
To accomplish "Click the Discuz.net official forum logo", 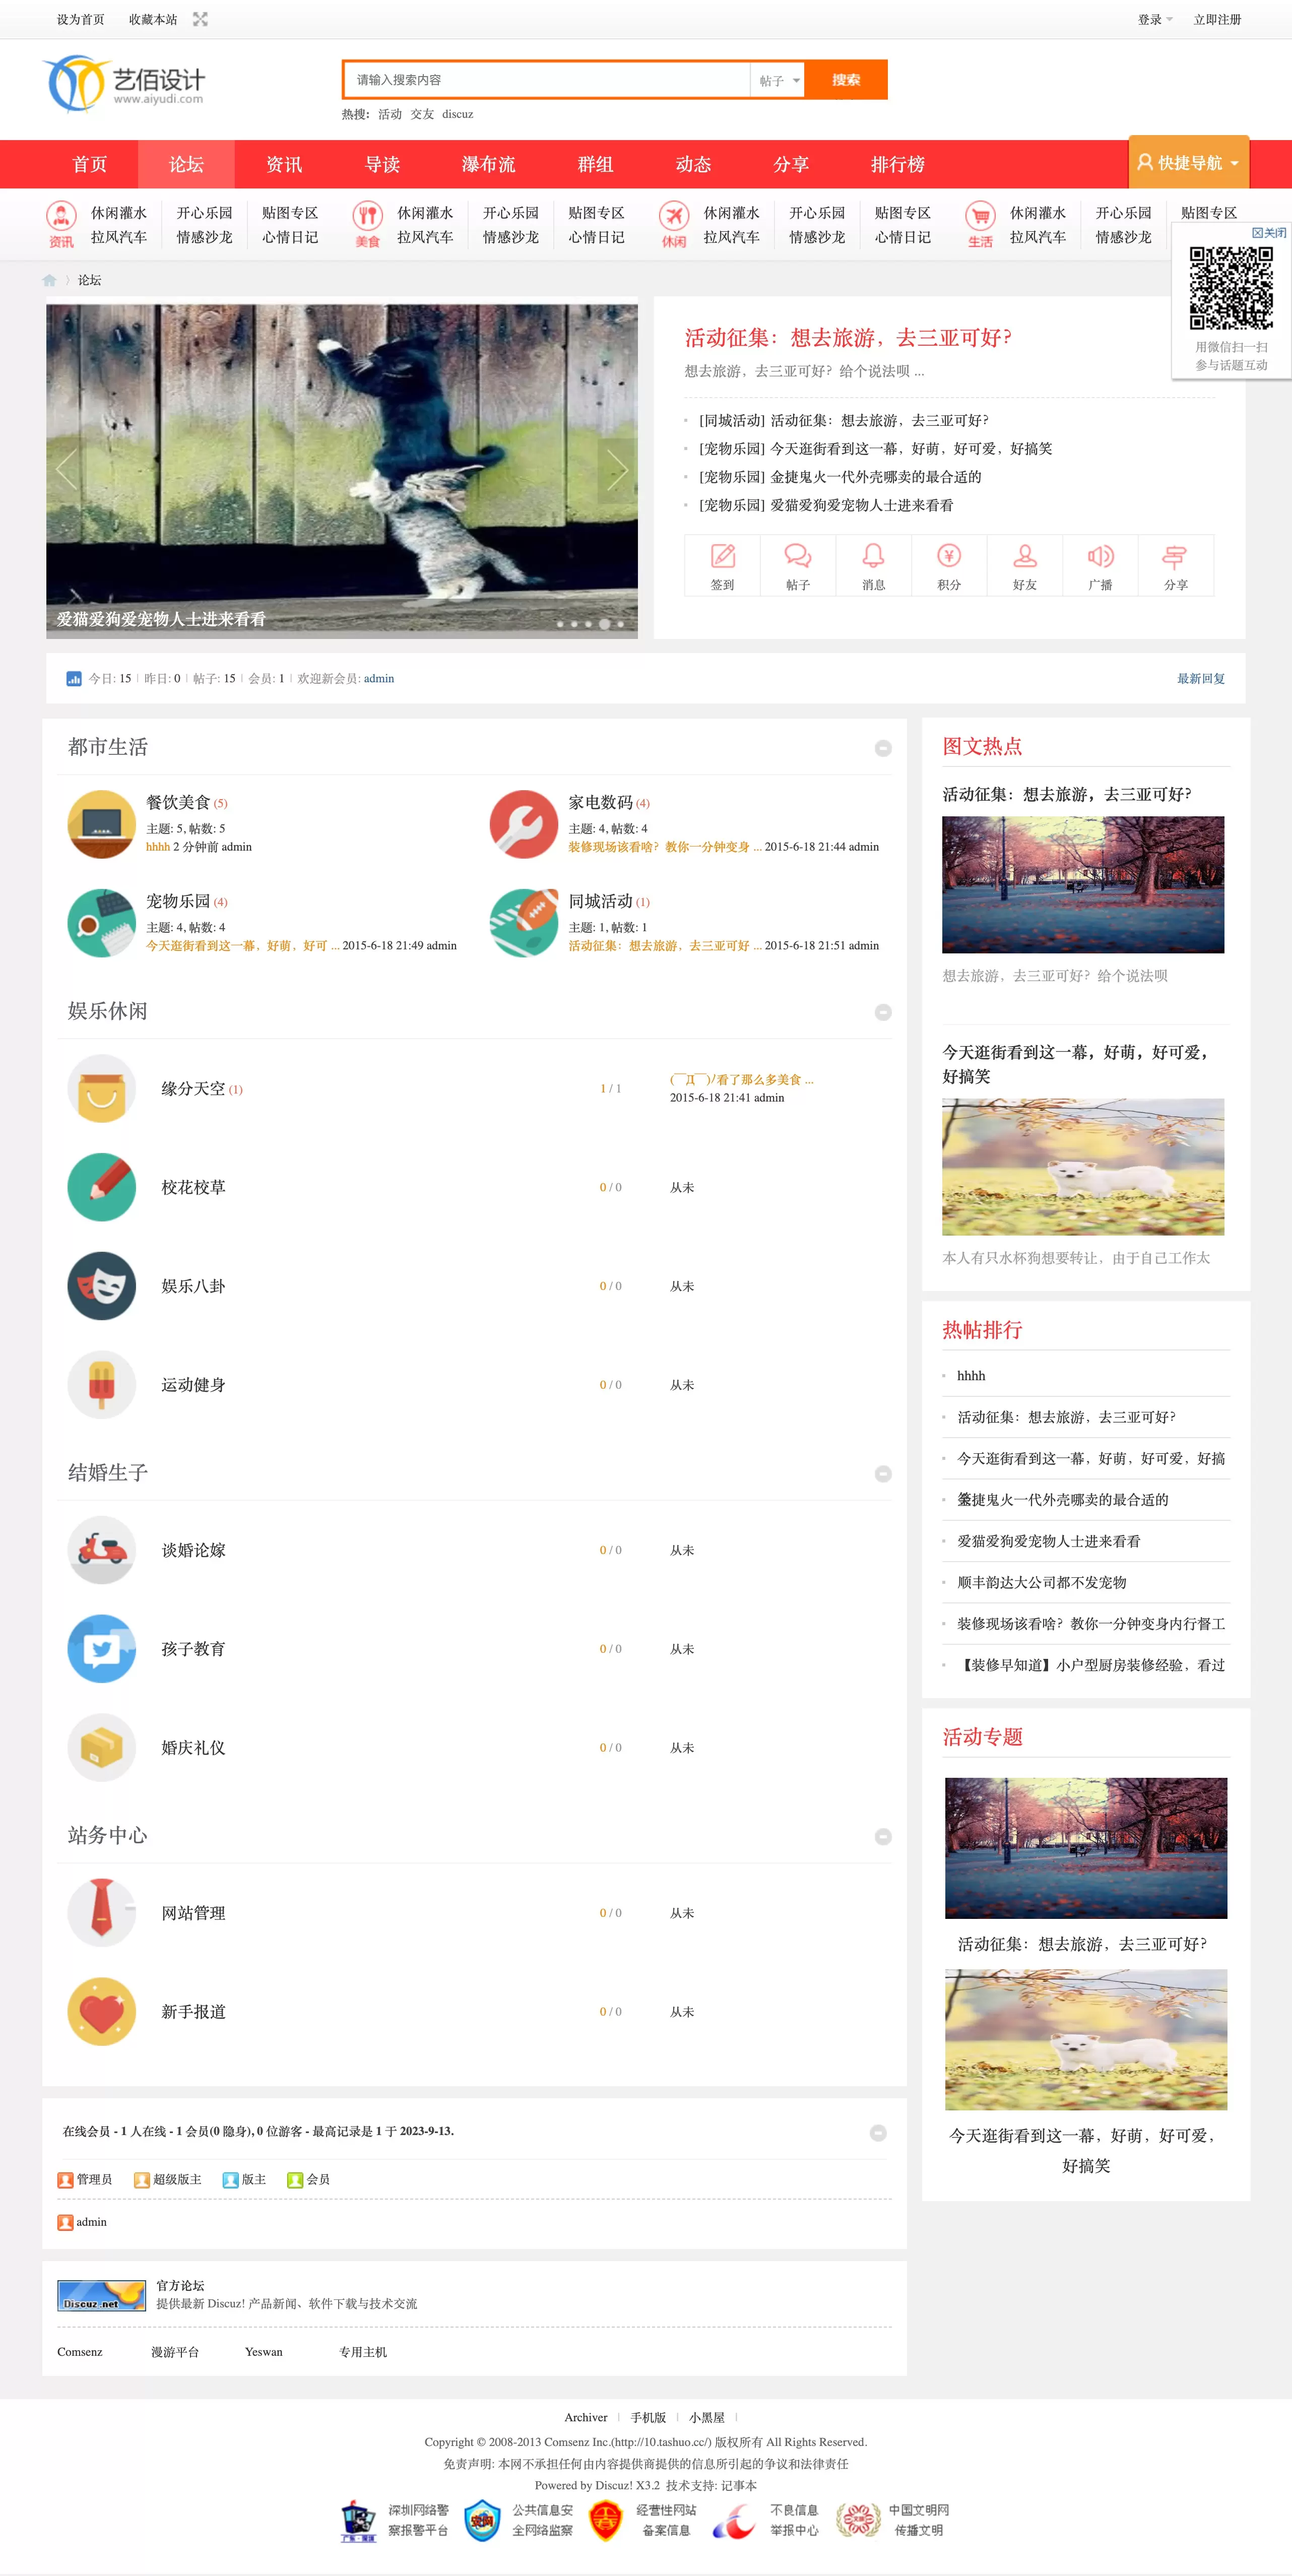I will point(102,2295).
